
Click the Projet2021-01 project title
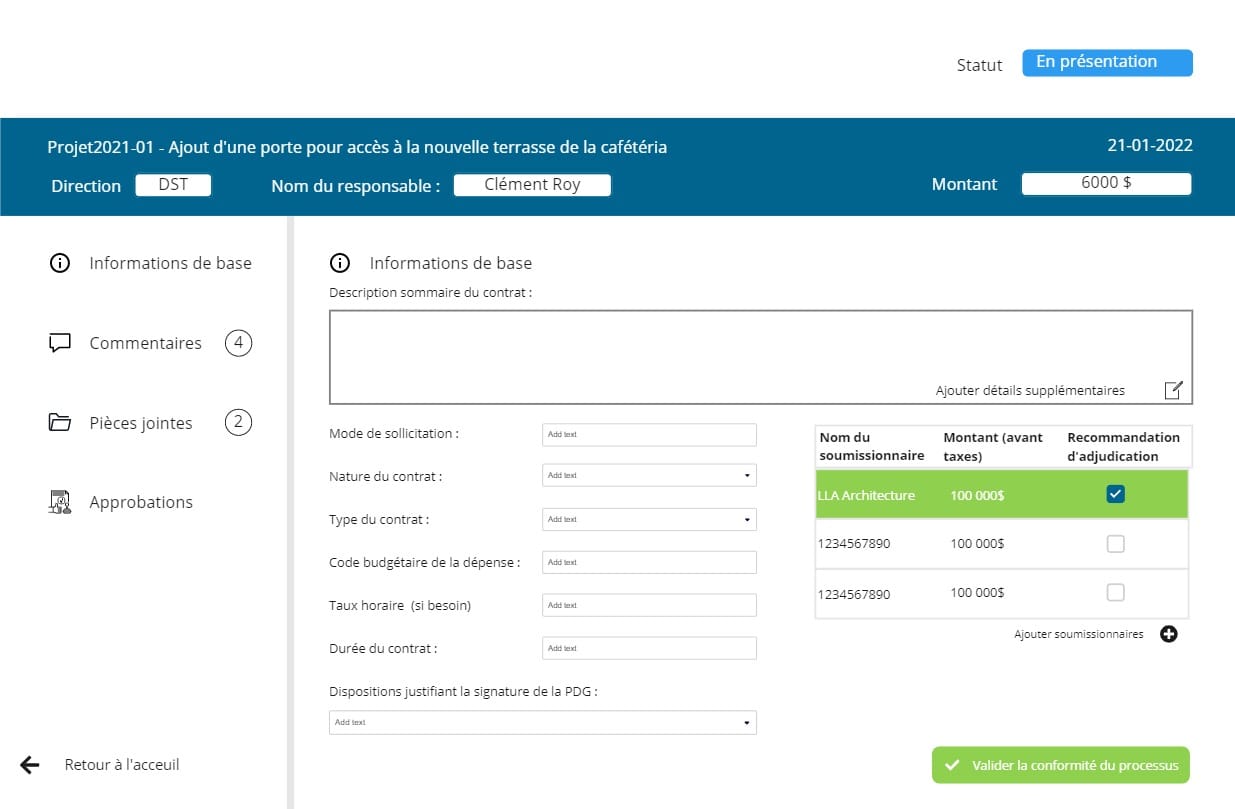tap(357, 147)
